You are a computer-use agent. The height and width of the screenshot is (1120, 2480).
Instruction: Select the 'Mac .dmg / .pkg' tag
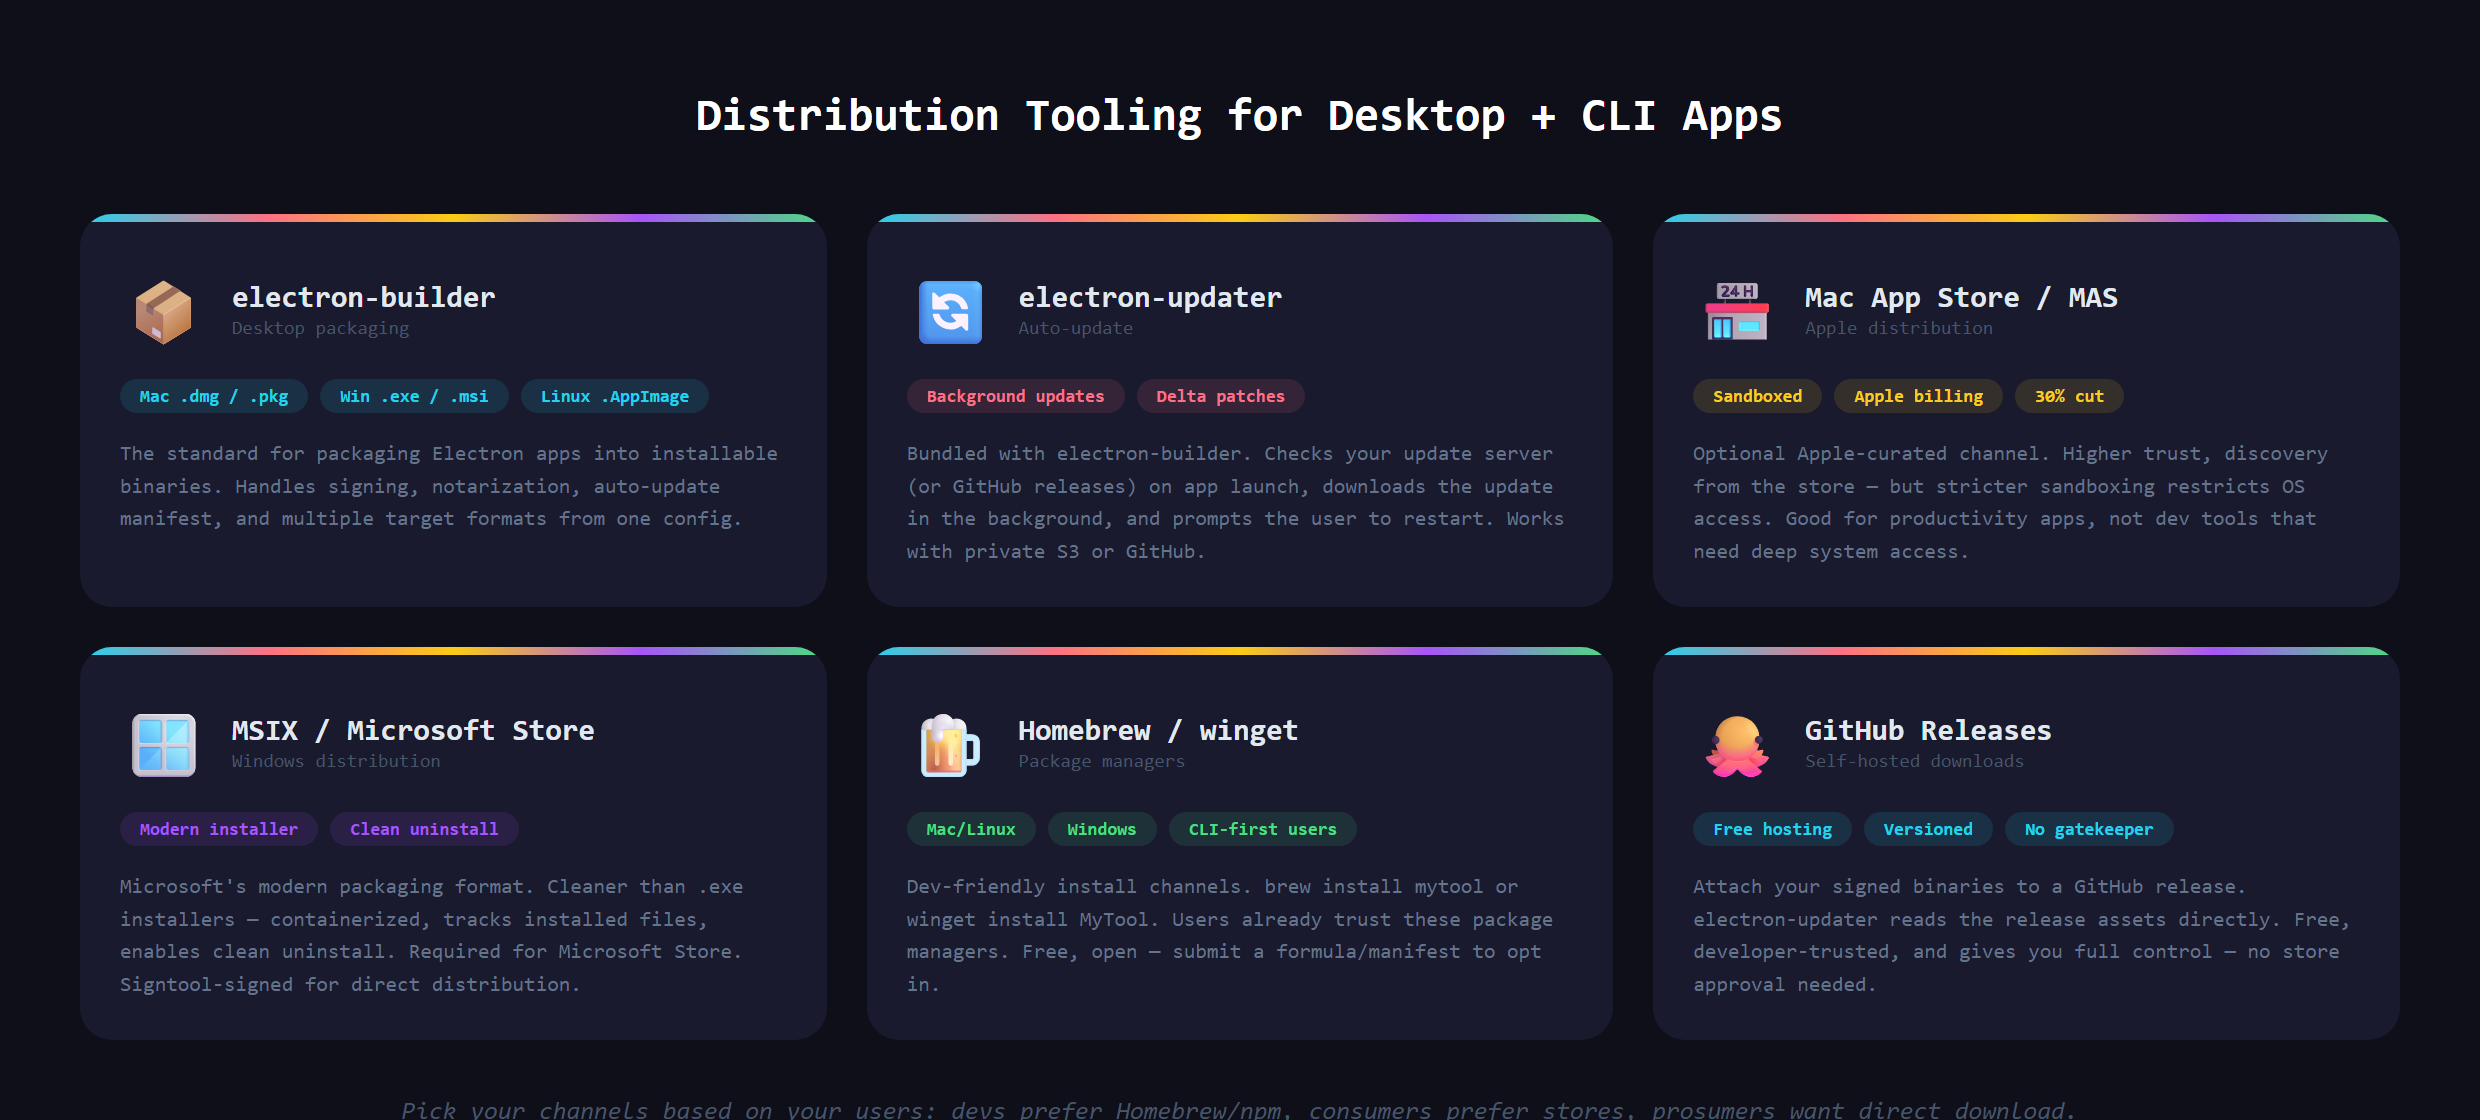click(x=214, y=396)
